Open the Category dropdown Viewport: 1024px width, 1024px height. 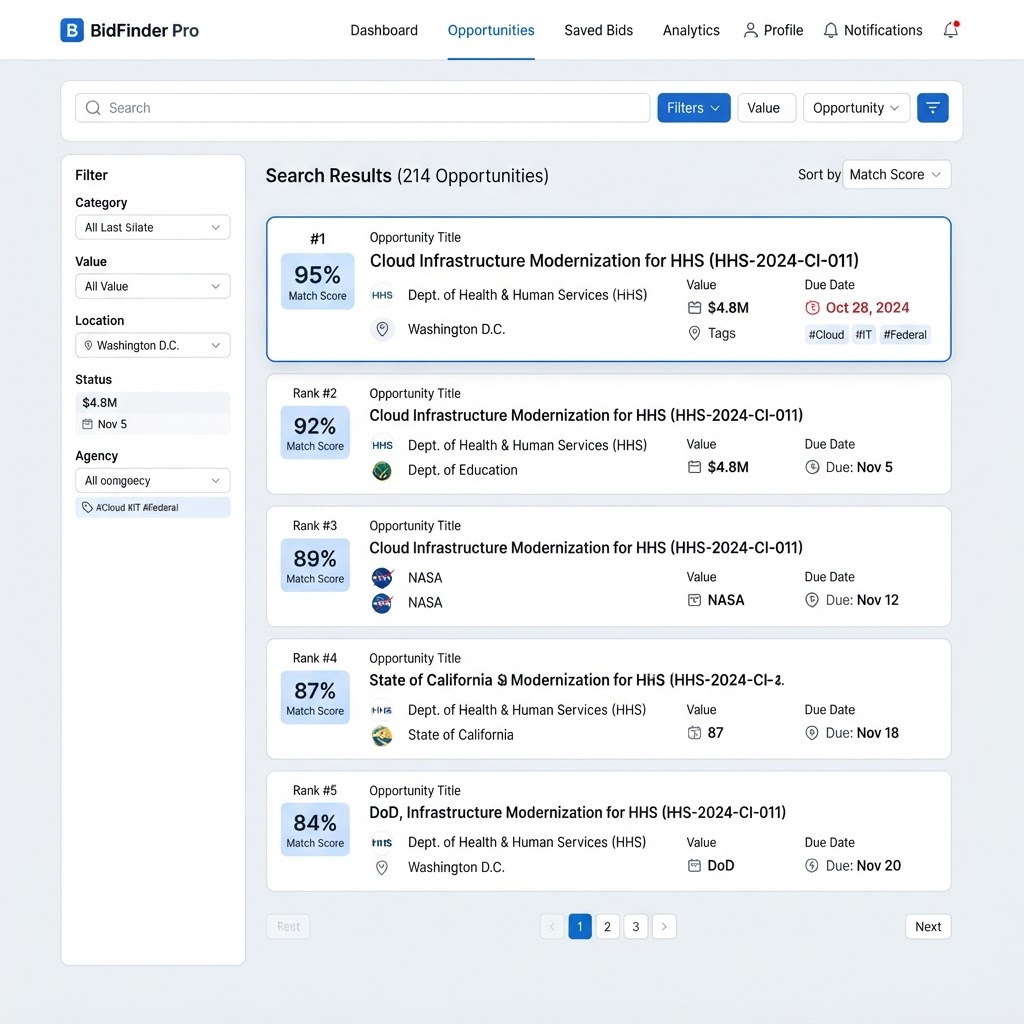point(153,227)
